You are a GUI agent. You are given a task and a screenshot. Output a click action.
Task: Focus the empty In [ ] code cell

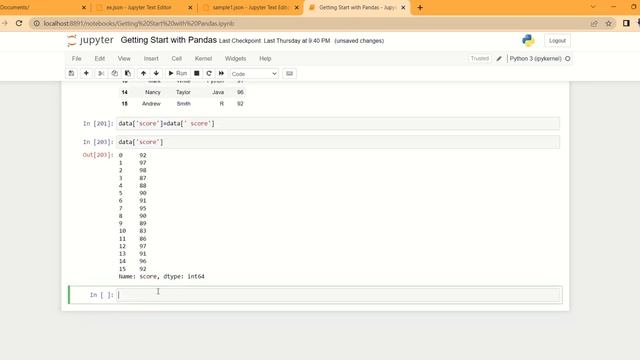click(x=338, y=295)
